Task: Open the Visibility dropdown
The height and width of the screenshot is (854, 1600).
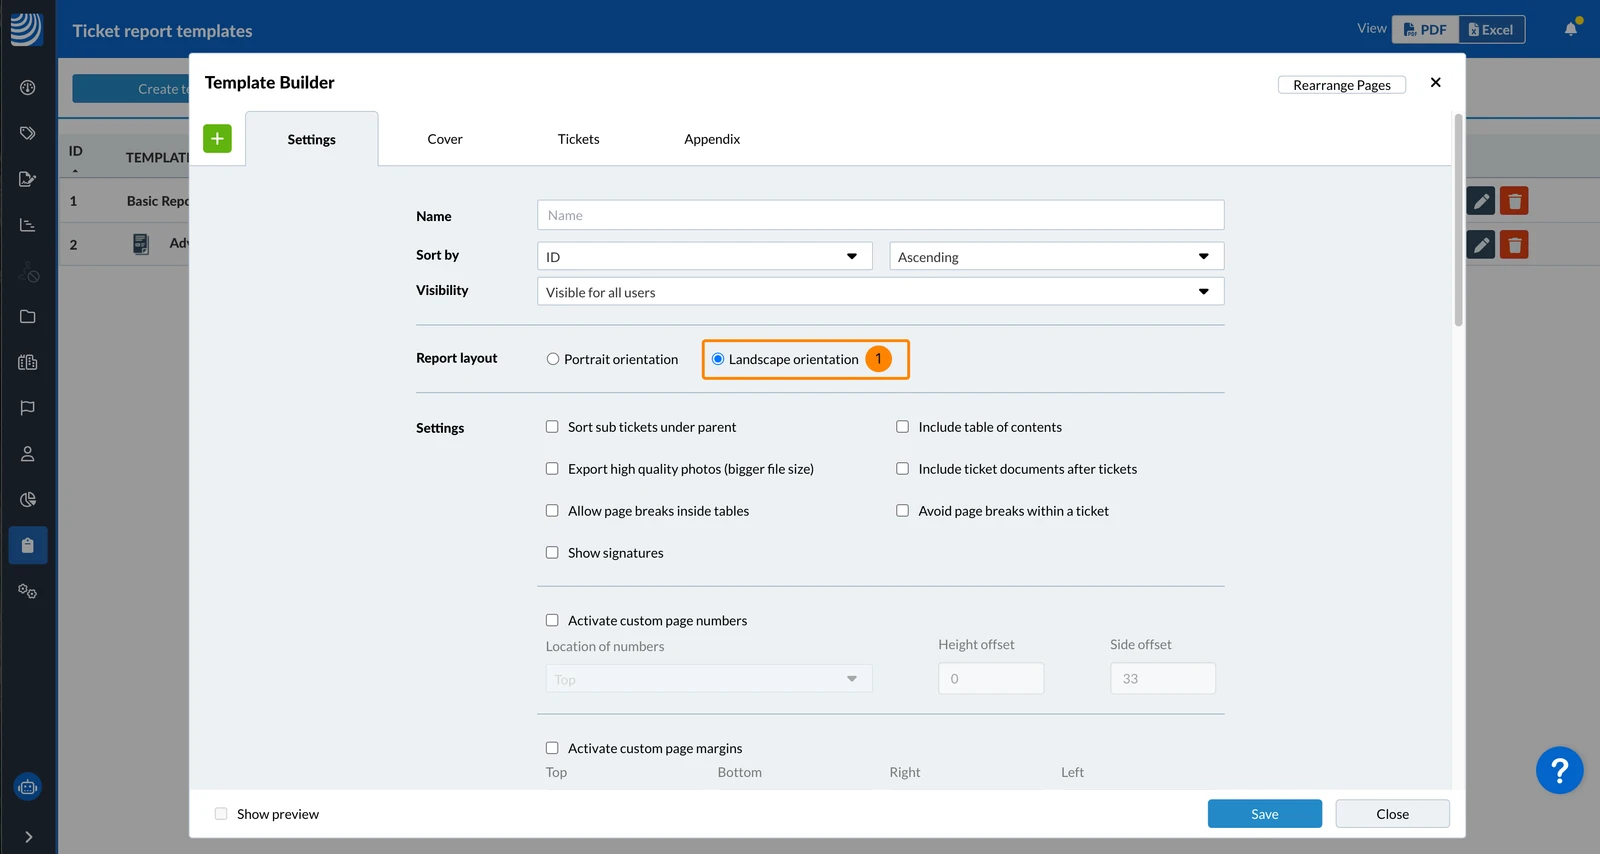Action: pyautogui.click(x=881, y=292)
